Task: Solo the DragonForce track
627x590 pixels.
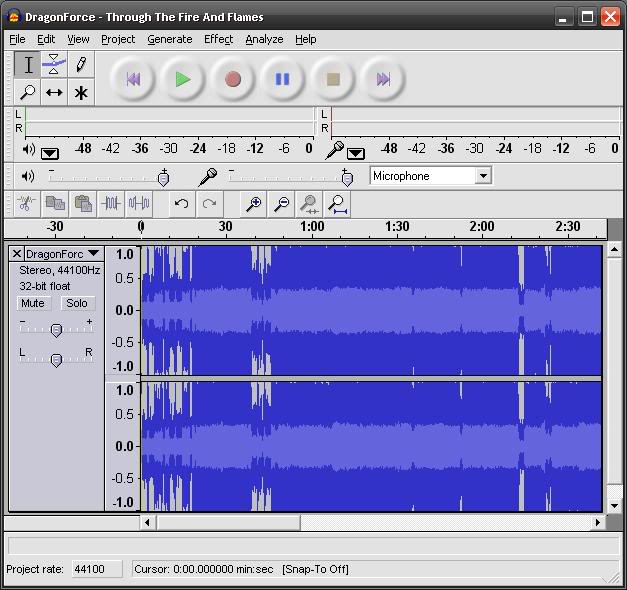Action: (x=77, y=303)
